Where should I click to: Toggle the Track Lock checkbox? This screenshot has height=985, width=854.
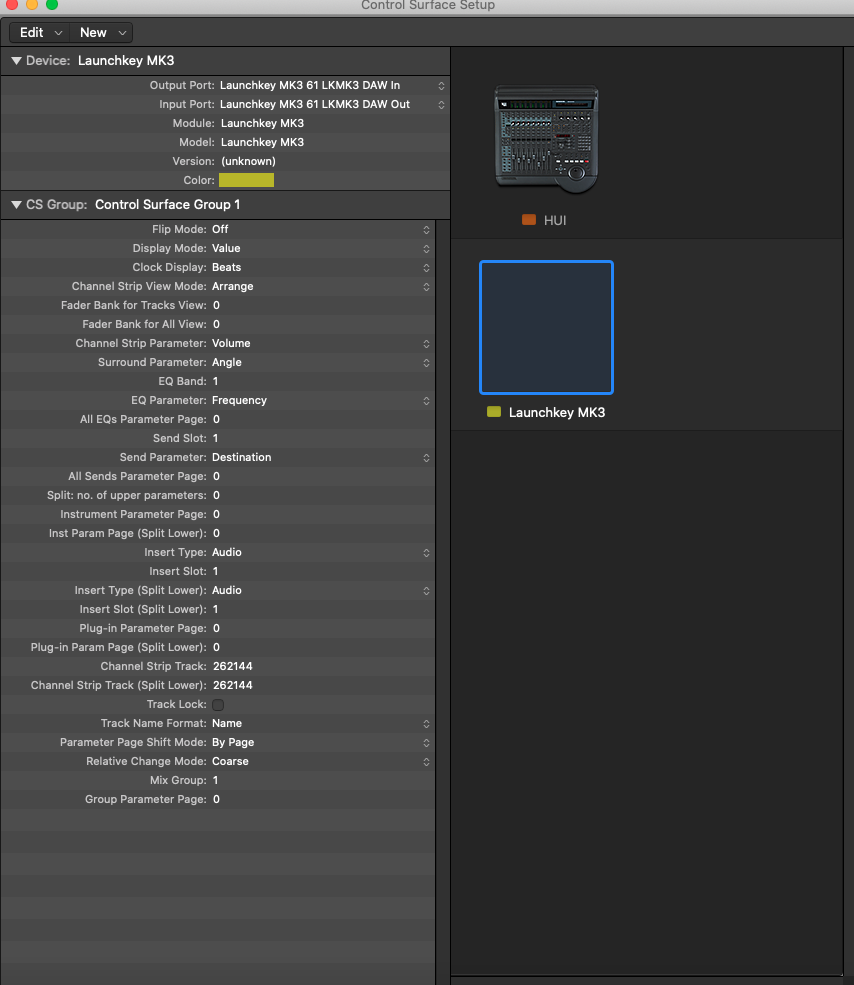point(218,705)
